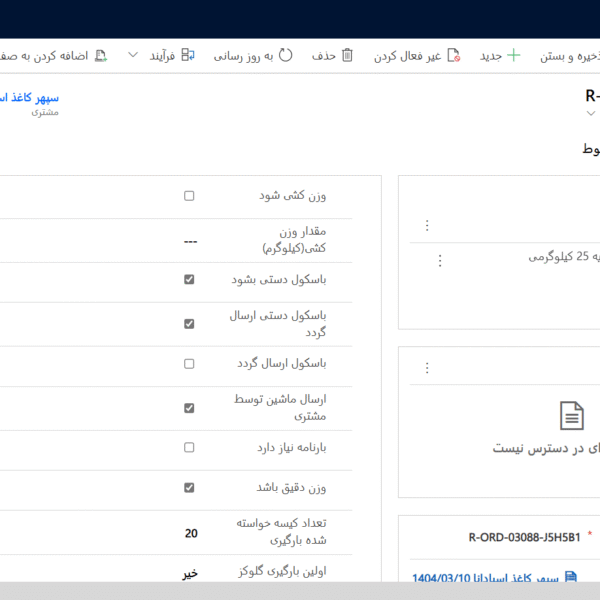Screen dimensions: 600x600
Task: Click the trash Delete (حذف) icon
Action: click(347, 56)
